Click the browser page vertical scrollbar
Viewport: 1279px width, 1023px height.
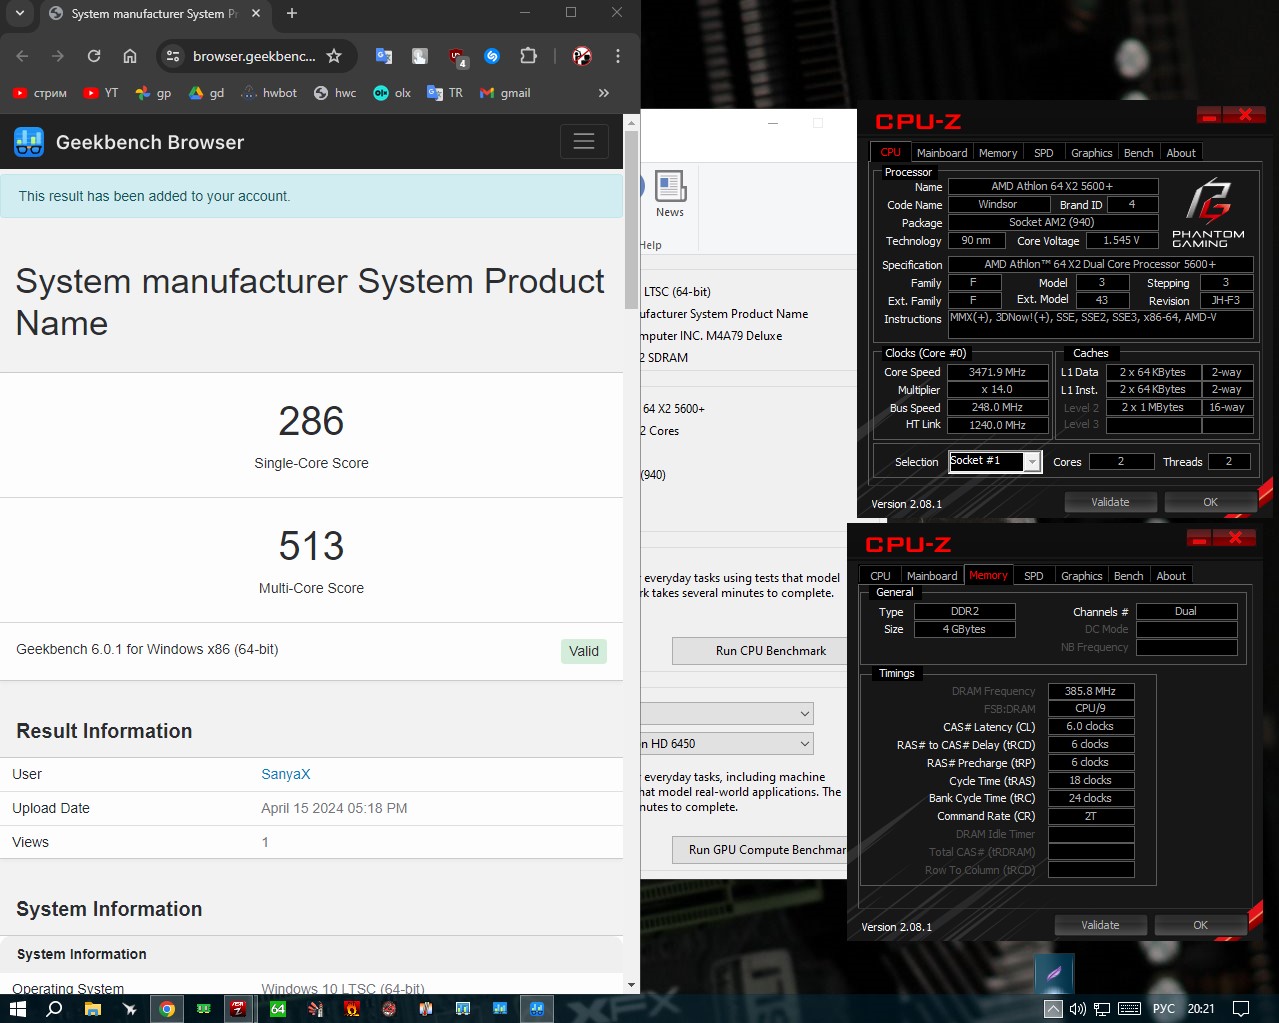click(631, 220)
